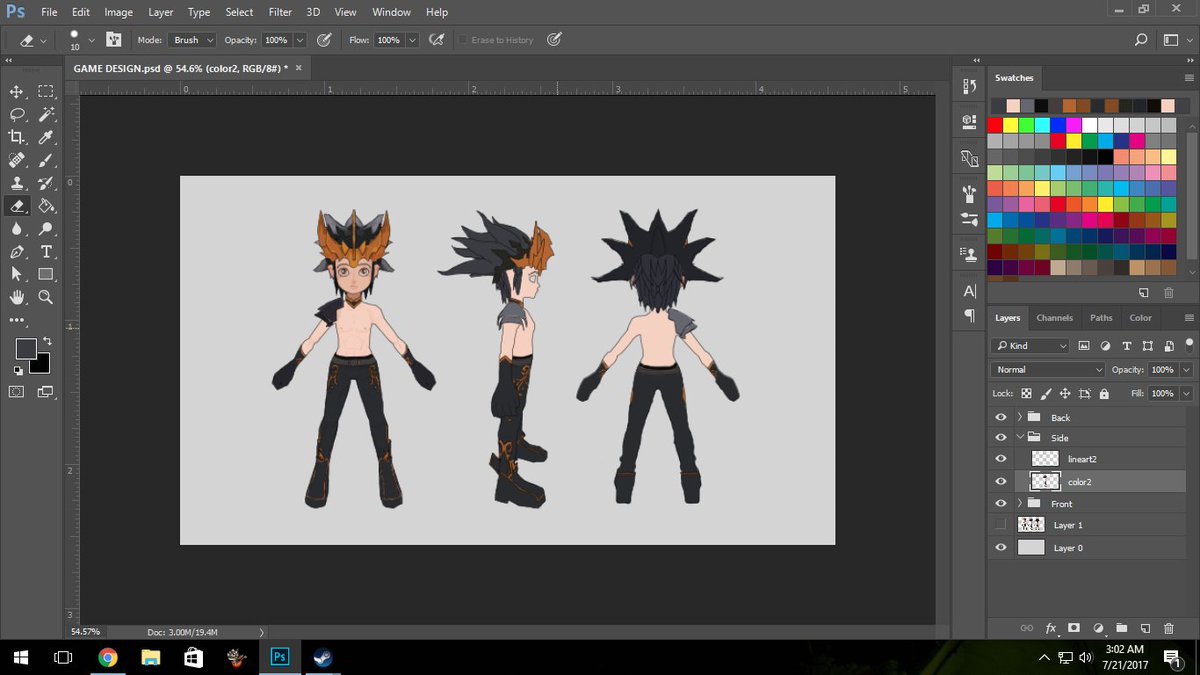This screenshot has height=675, width=1200.
Task: Select the Blur tool
Action: click(16, 229)
